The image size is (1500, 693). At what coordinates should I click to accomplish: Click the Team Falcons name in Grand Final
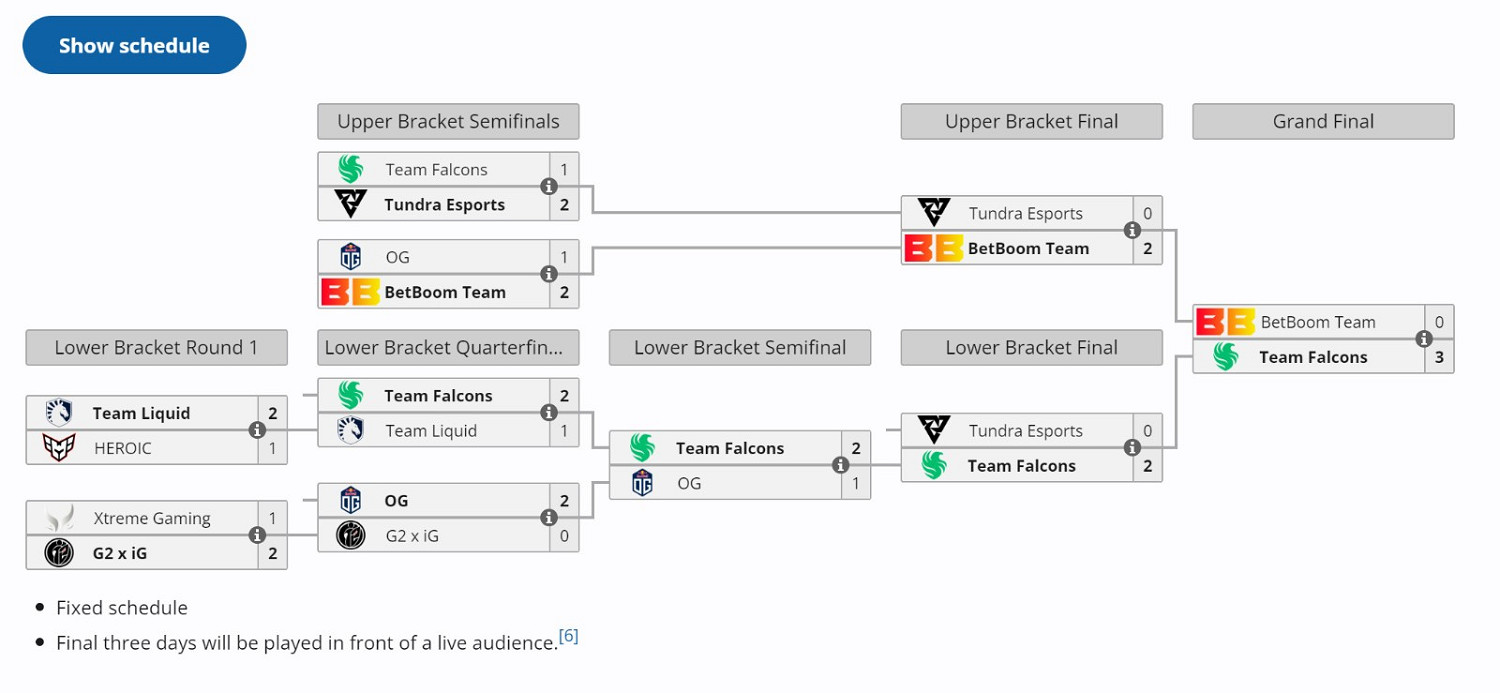click(x=1314, y=357)
